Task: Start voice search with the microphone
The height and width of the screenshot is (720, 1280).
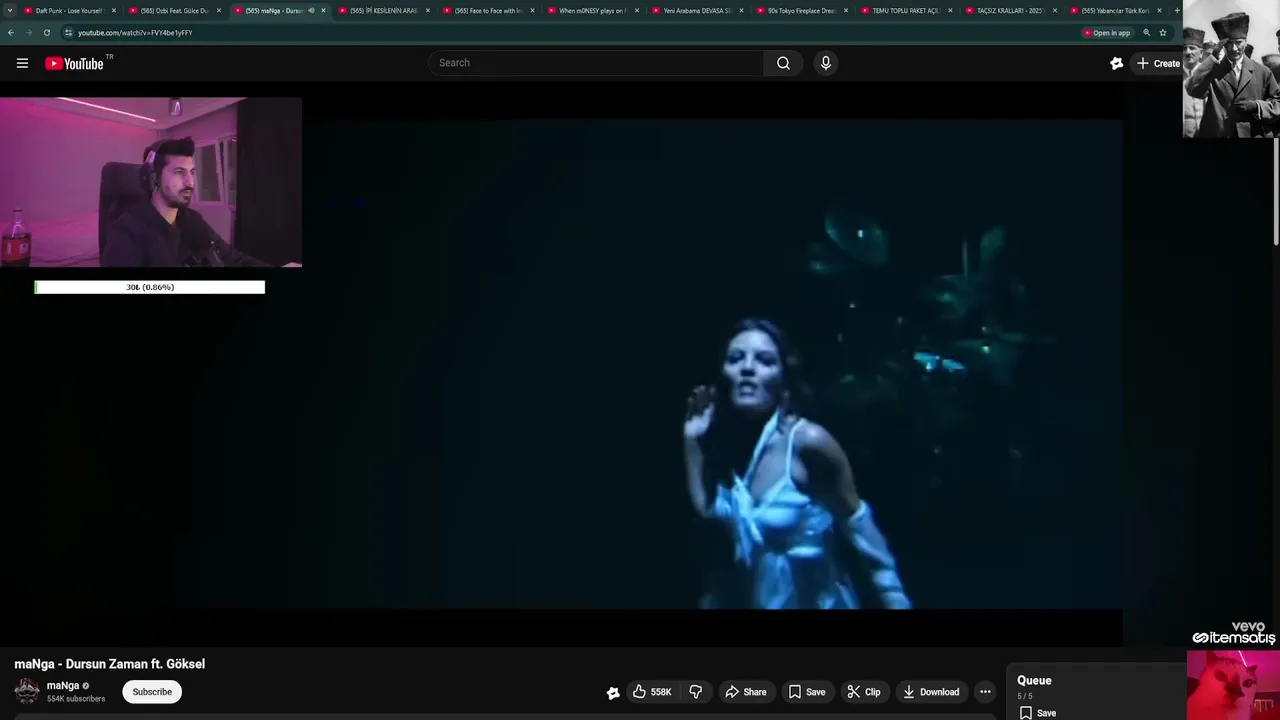Action: [825, 63]
